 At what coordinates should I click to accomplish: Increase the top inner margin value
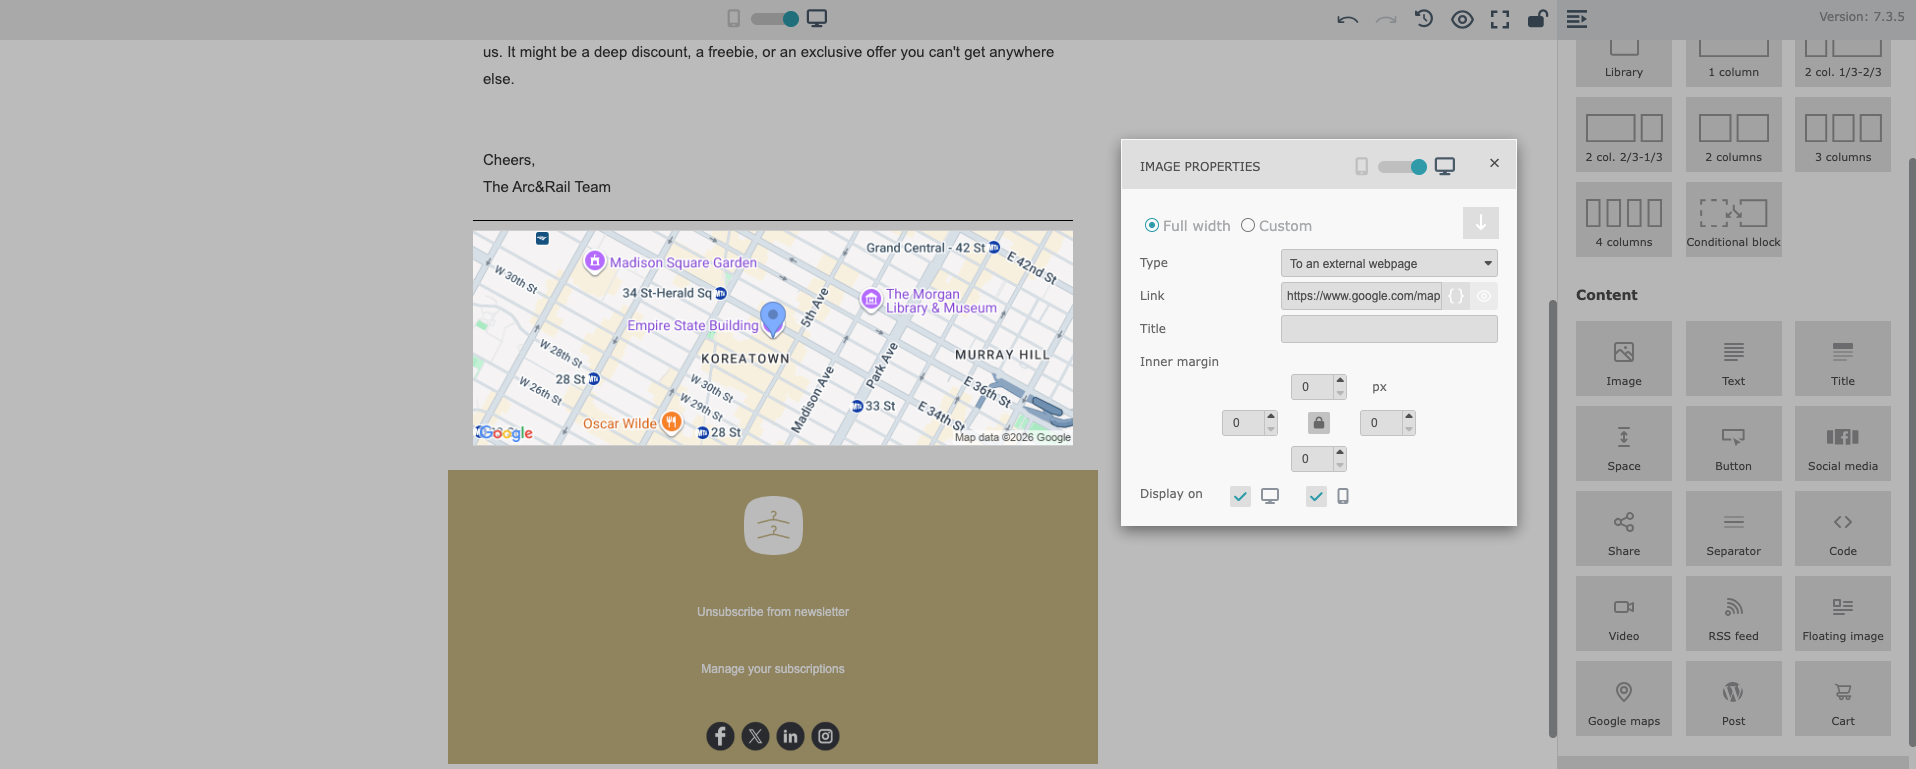(x=1340, y=381)
